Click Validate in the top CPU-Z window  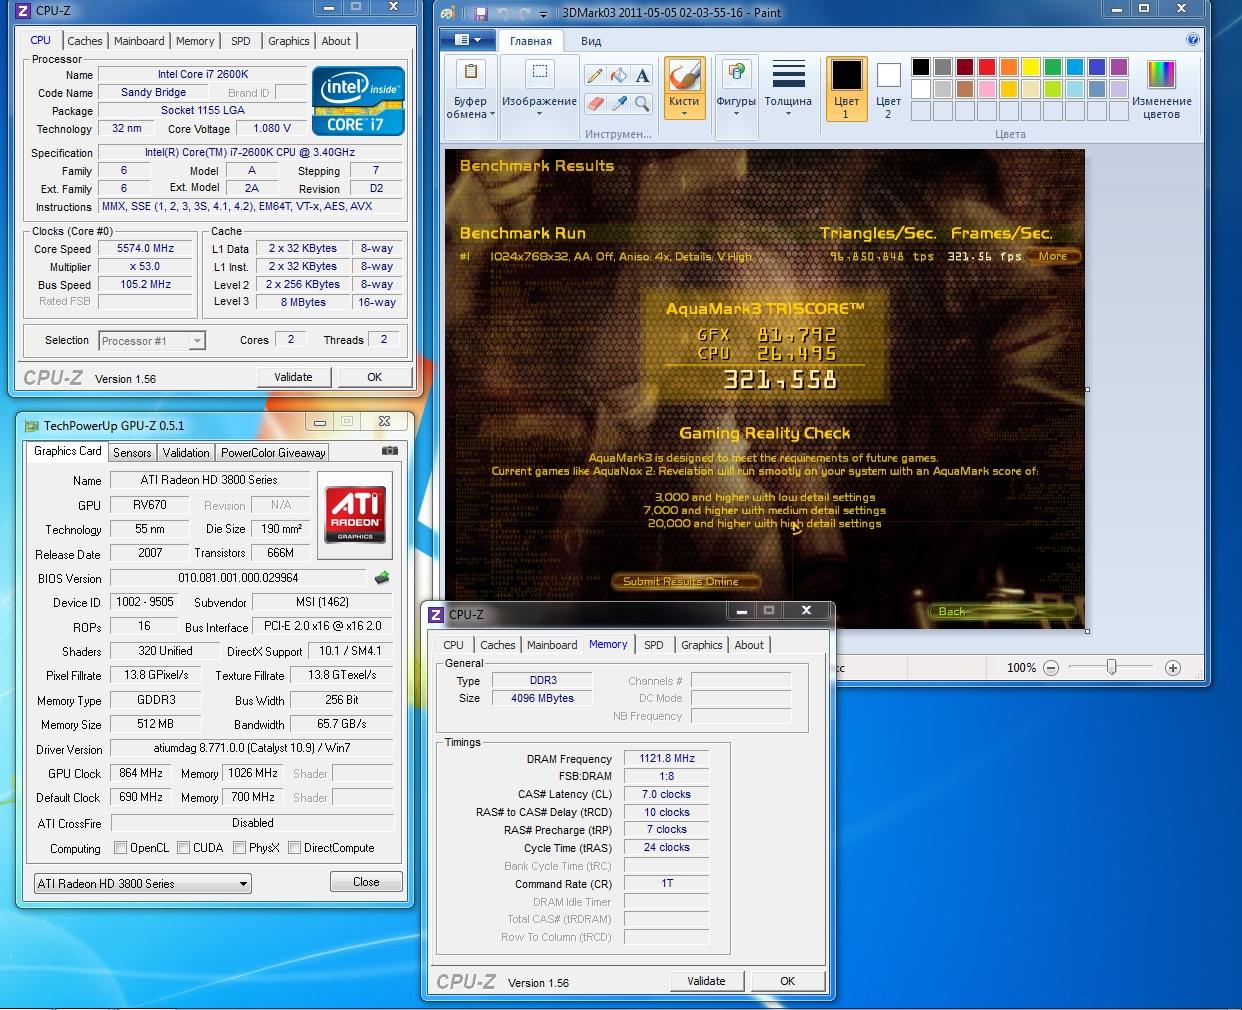[293, 377]
